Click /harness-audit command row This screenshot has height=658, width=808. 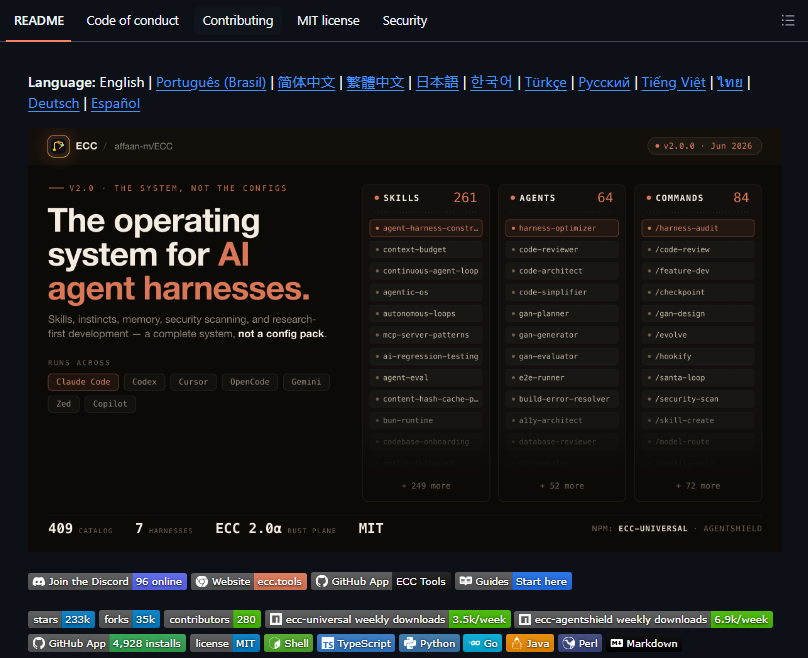click(x=698, y=228)
